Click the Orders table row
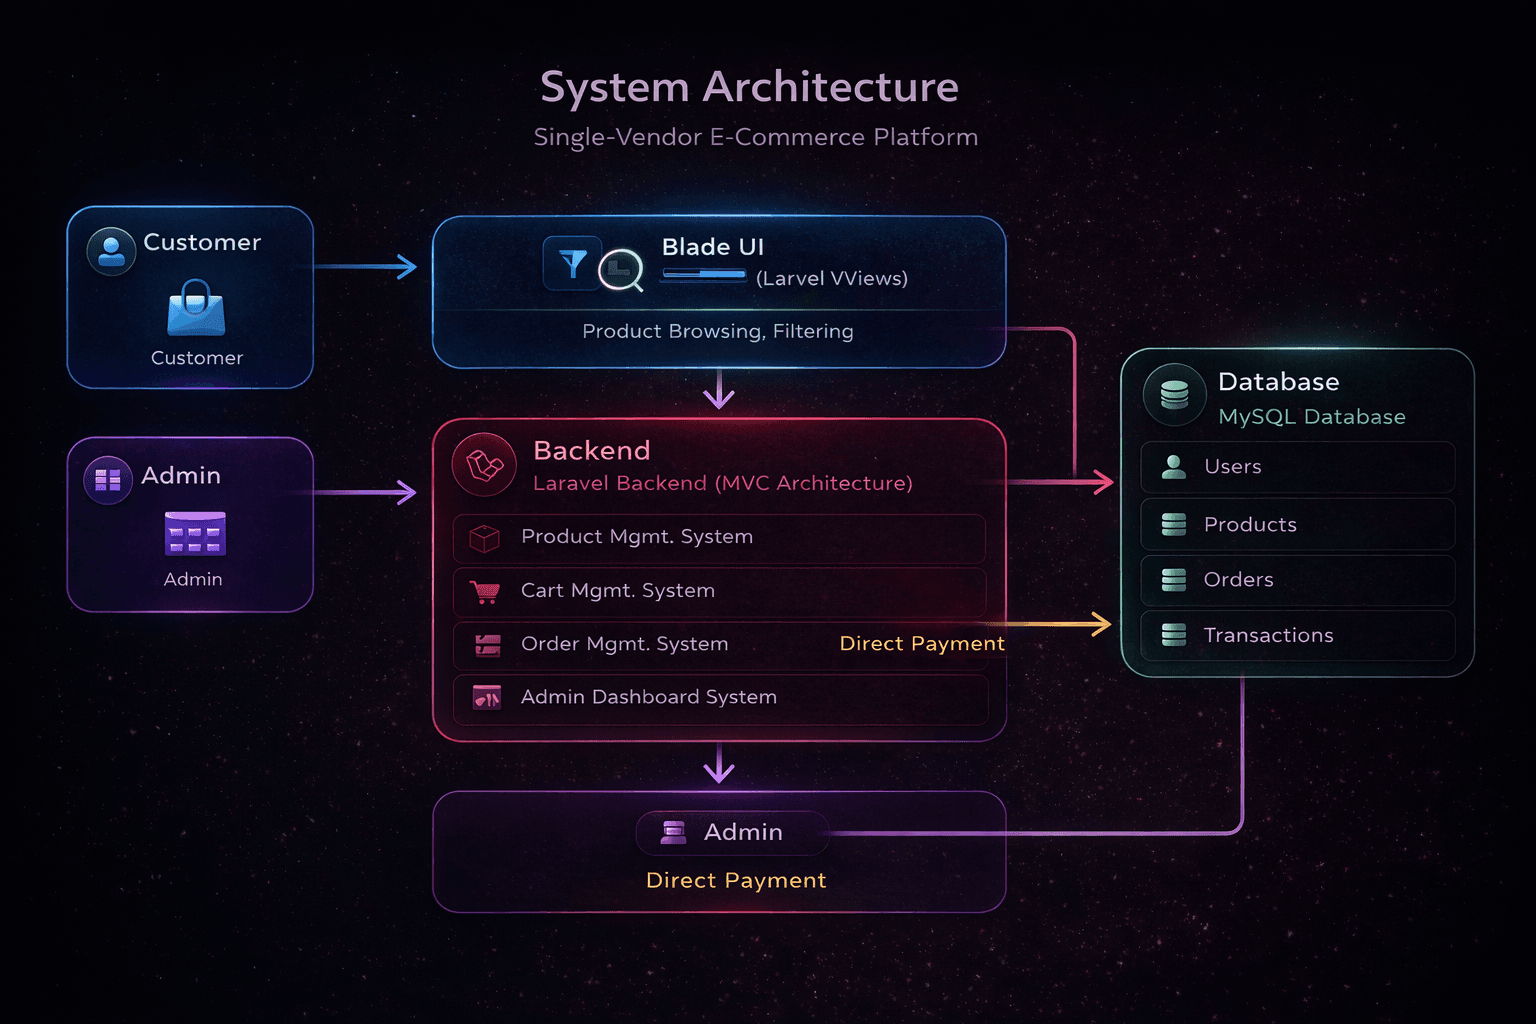1536x1024 pixels. click(x=1297, y=580)
